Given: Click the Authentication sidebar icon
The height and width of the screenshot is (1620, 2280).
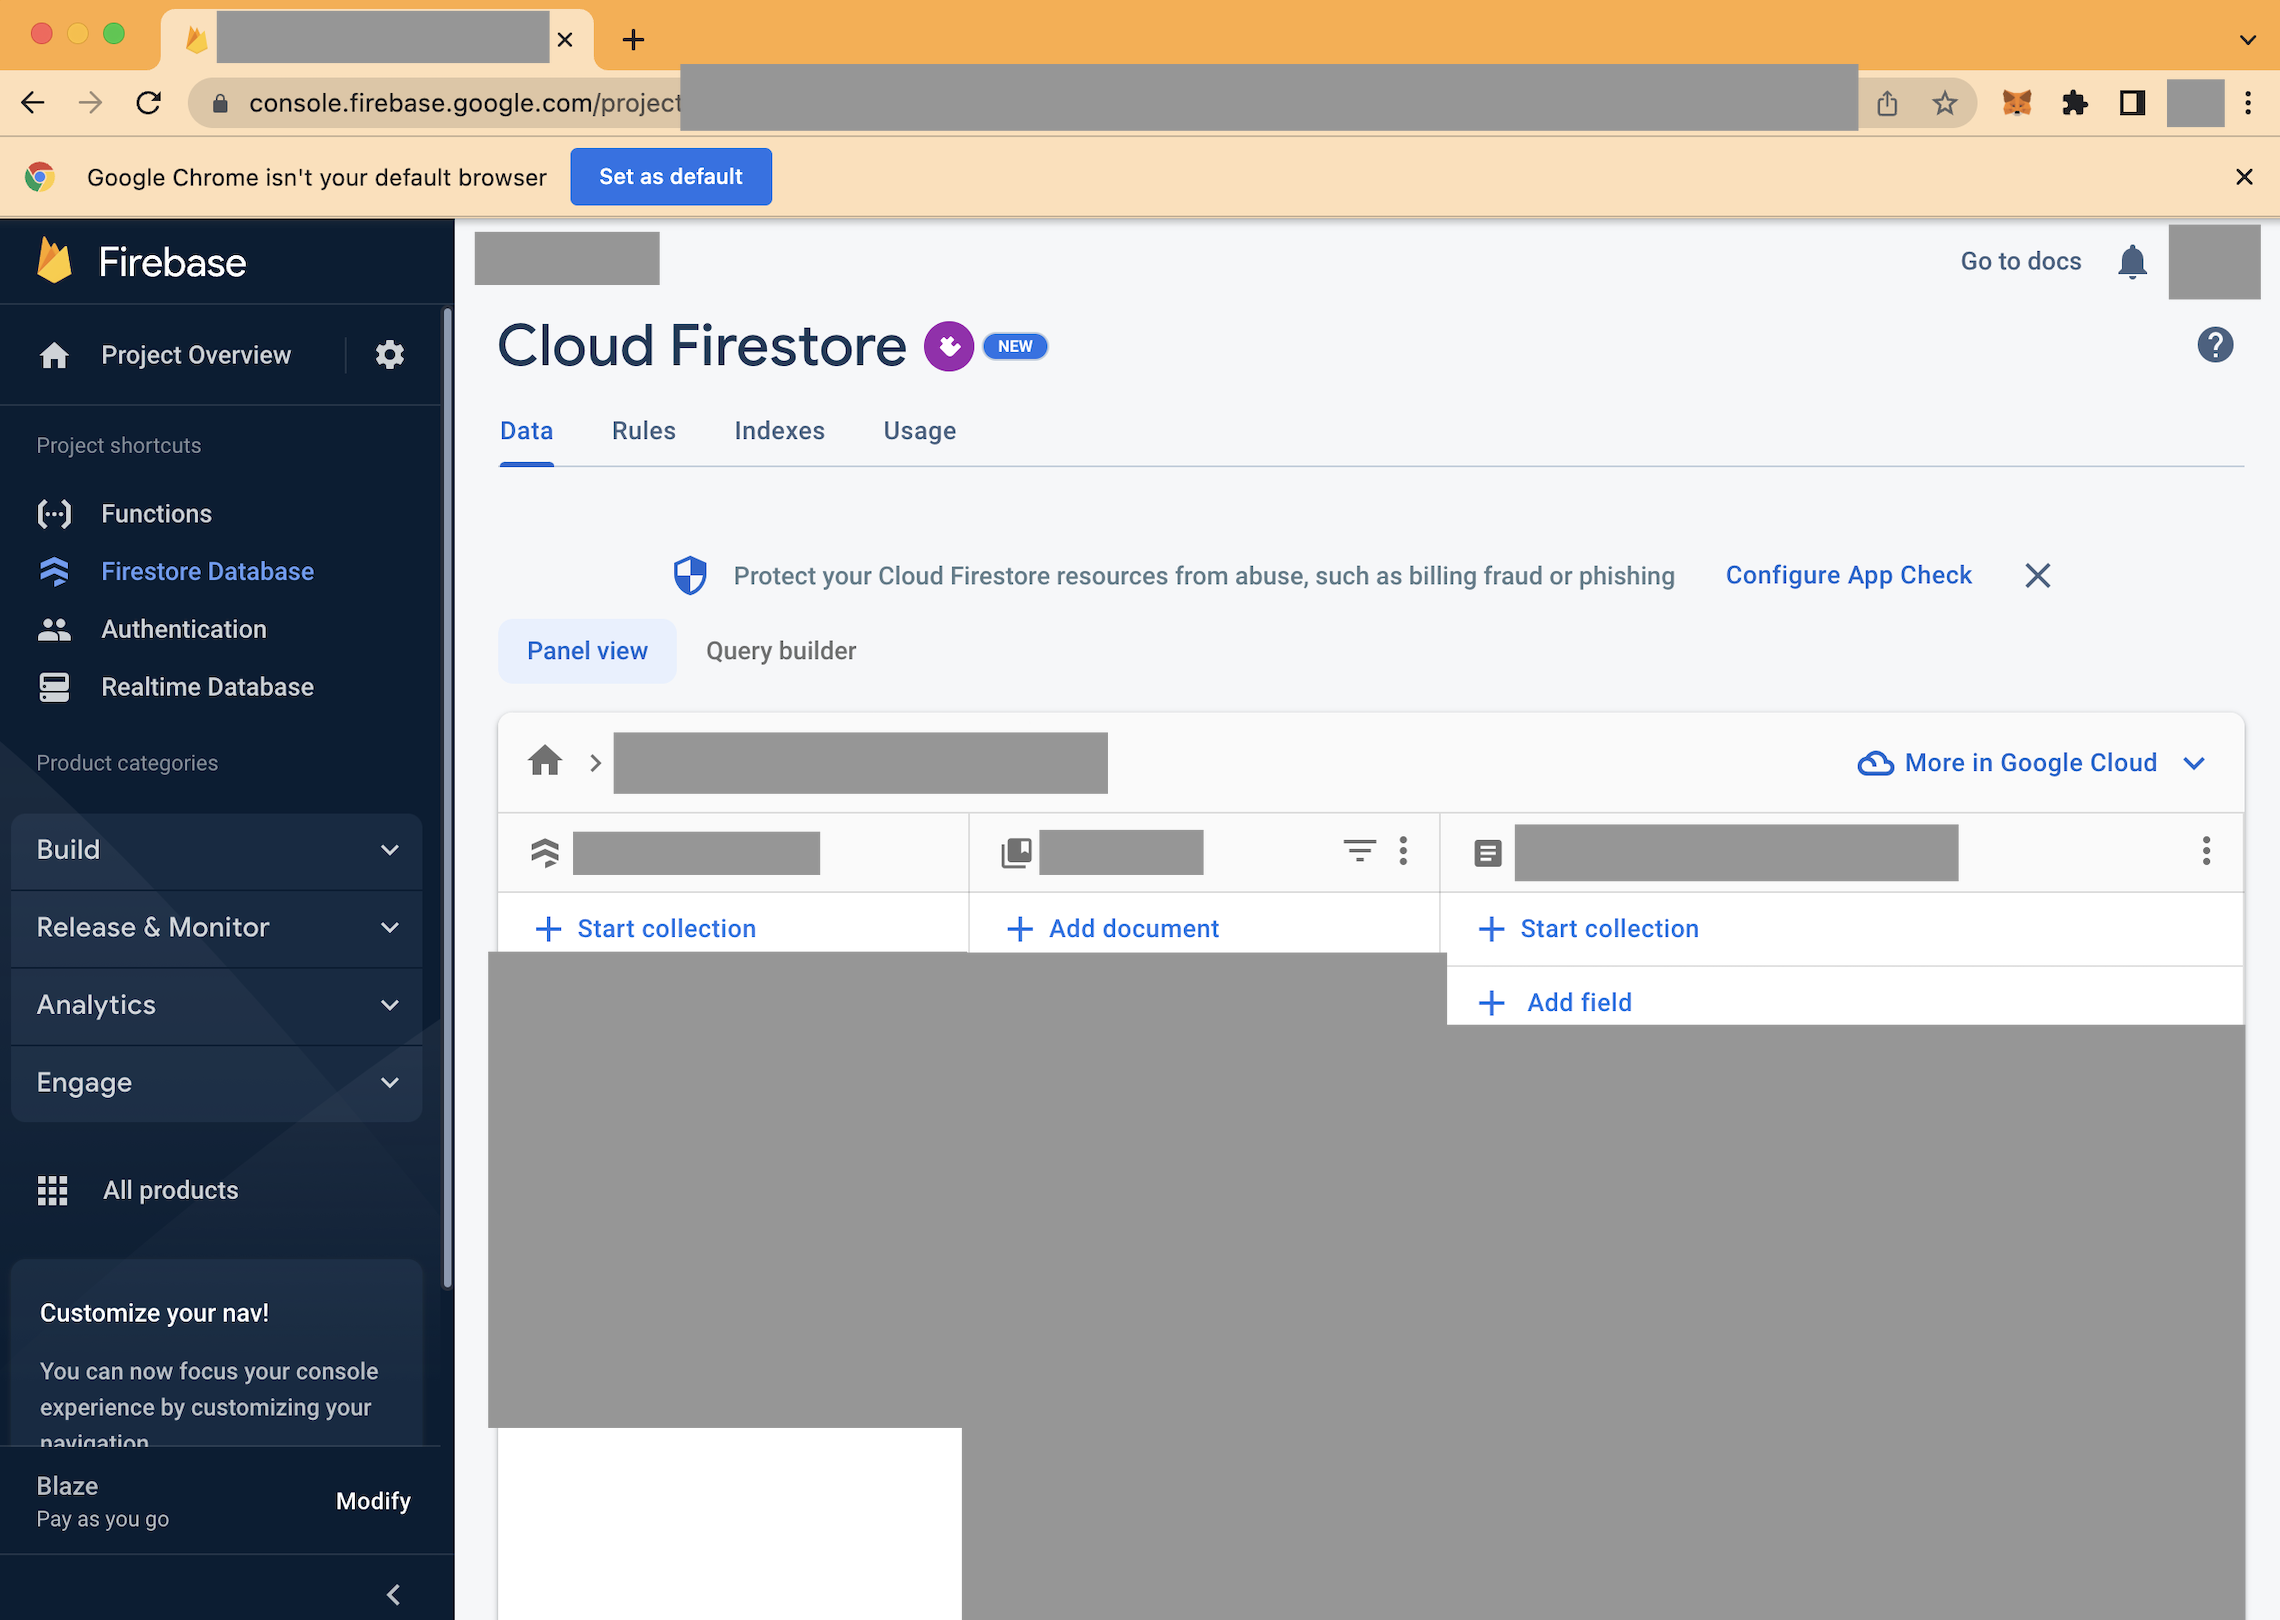Looking at the screenshot, I should 54,628.
